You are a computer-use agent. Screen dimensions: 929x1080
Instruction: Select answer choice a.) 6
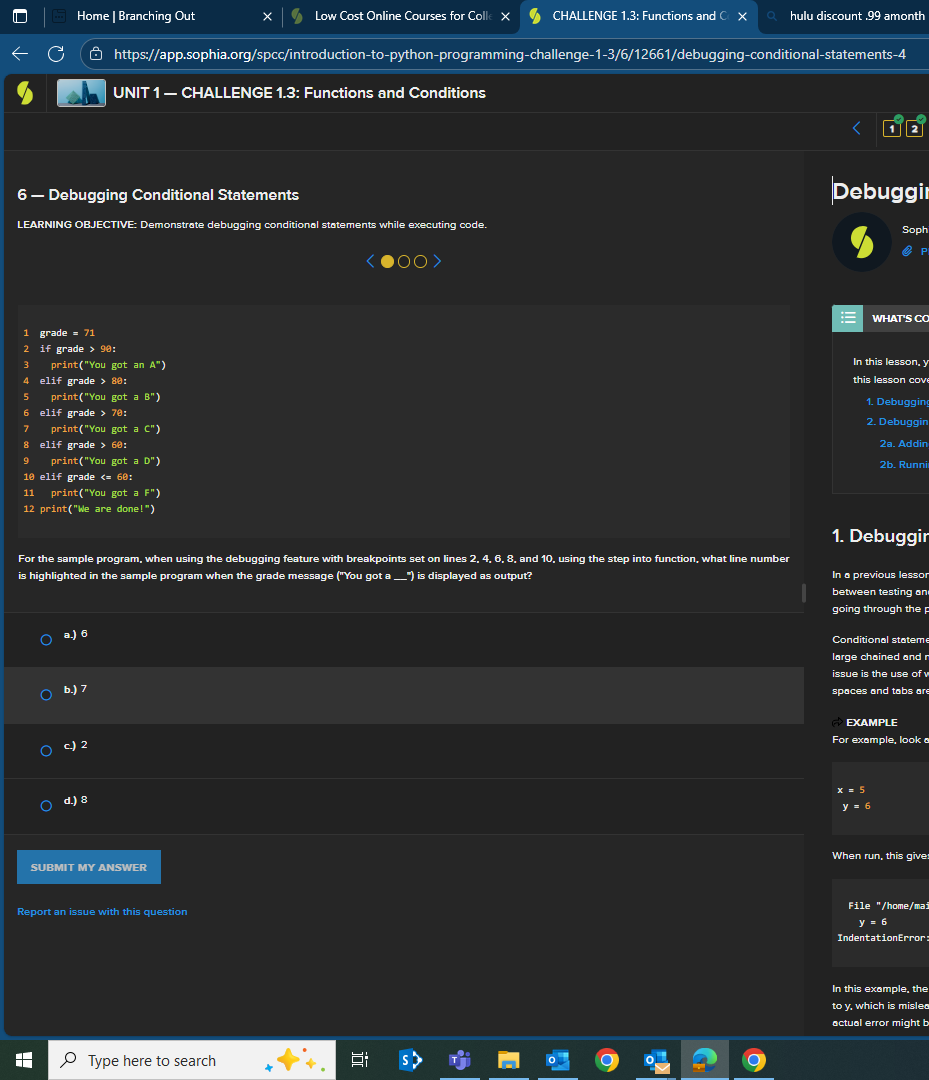[x=45, y=639]
